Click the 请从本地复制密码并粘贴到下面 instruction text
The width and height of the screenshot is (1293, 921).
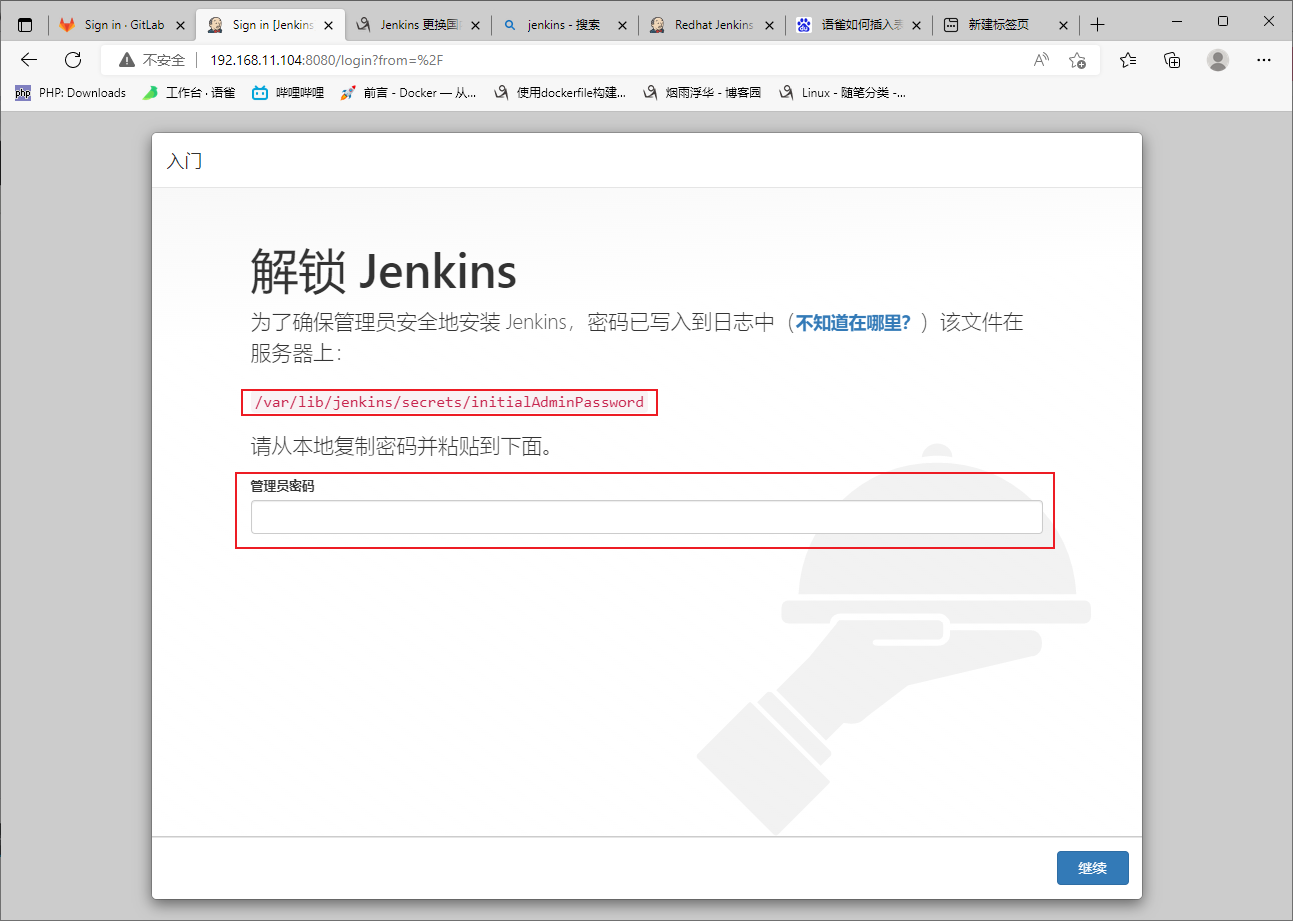tap(402, 446)
